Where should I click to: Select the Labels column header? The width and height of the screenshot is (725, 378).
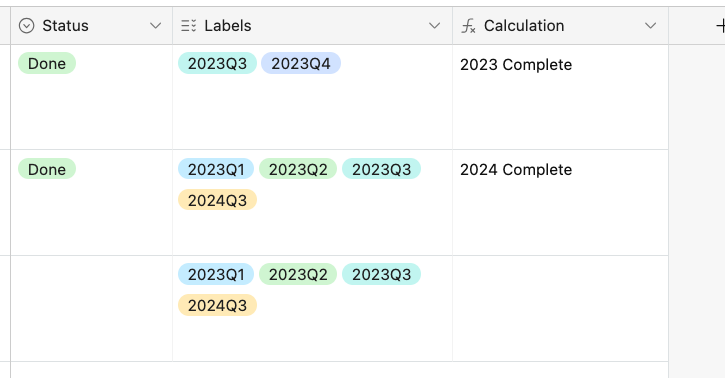point(313,26)
